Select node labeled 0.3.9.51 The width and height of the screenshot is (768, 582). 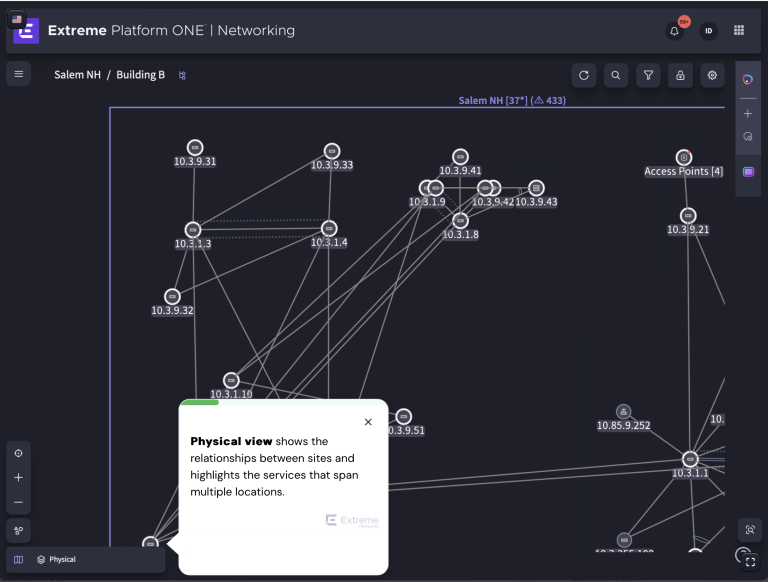[404, 417]
